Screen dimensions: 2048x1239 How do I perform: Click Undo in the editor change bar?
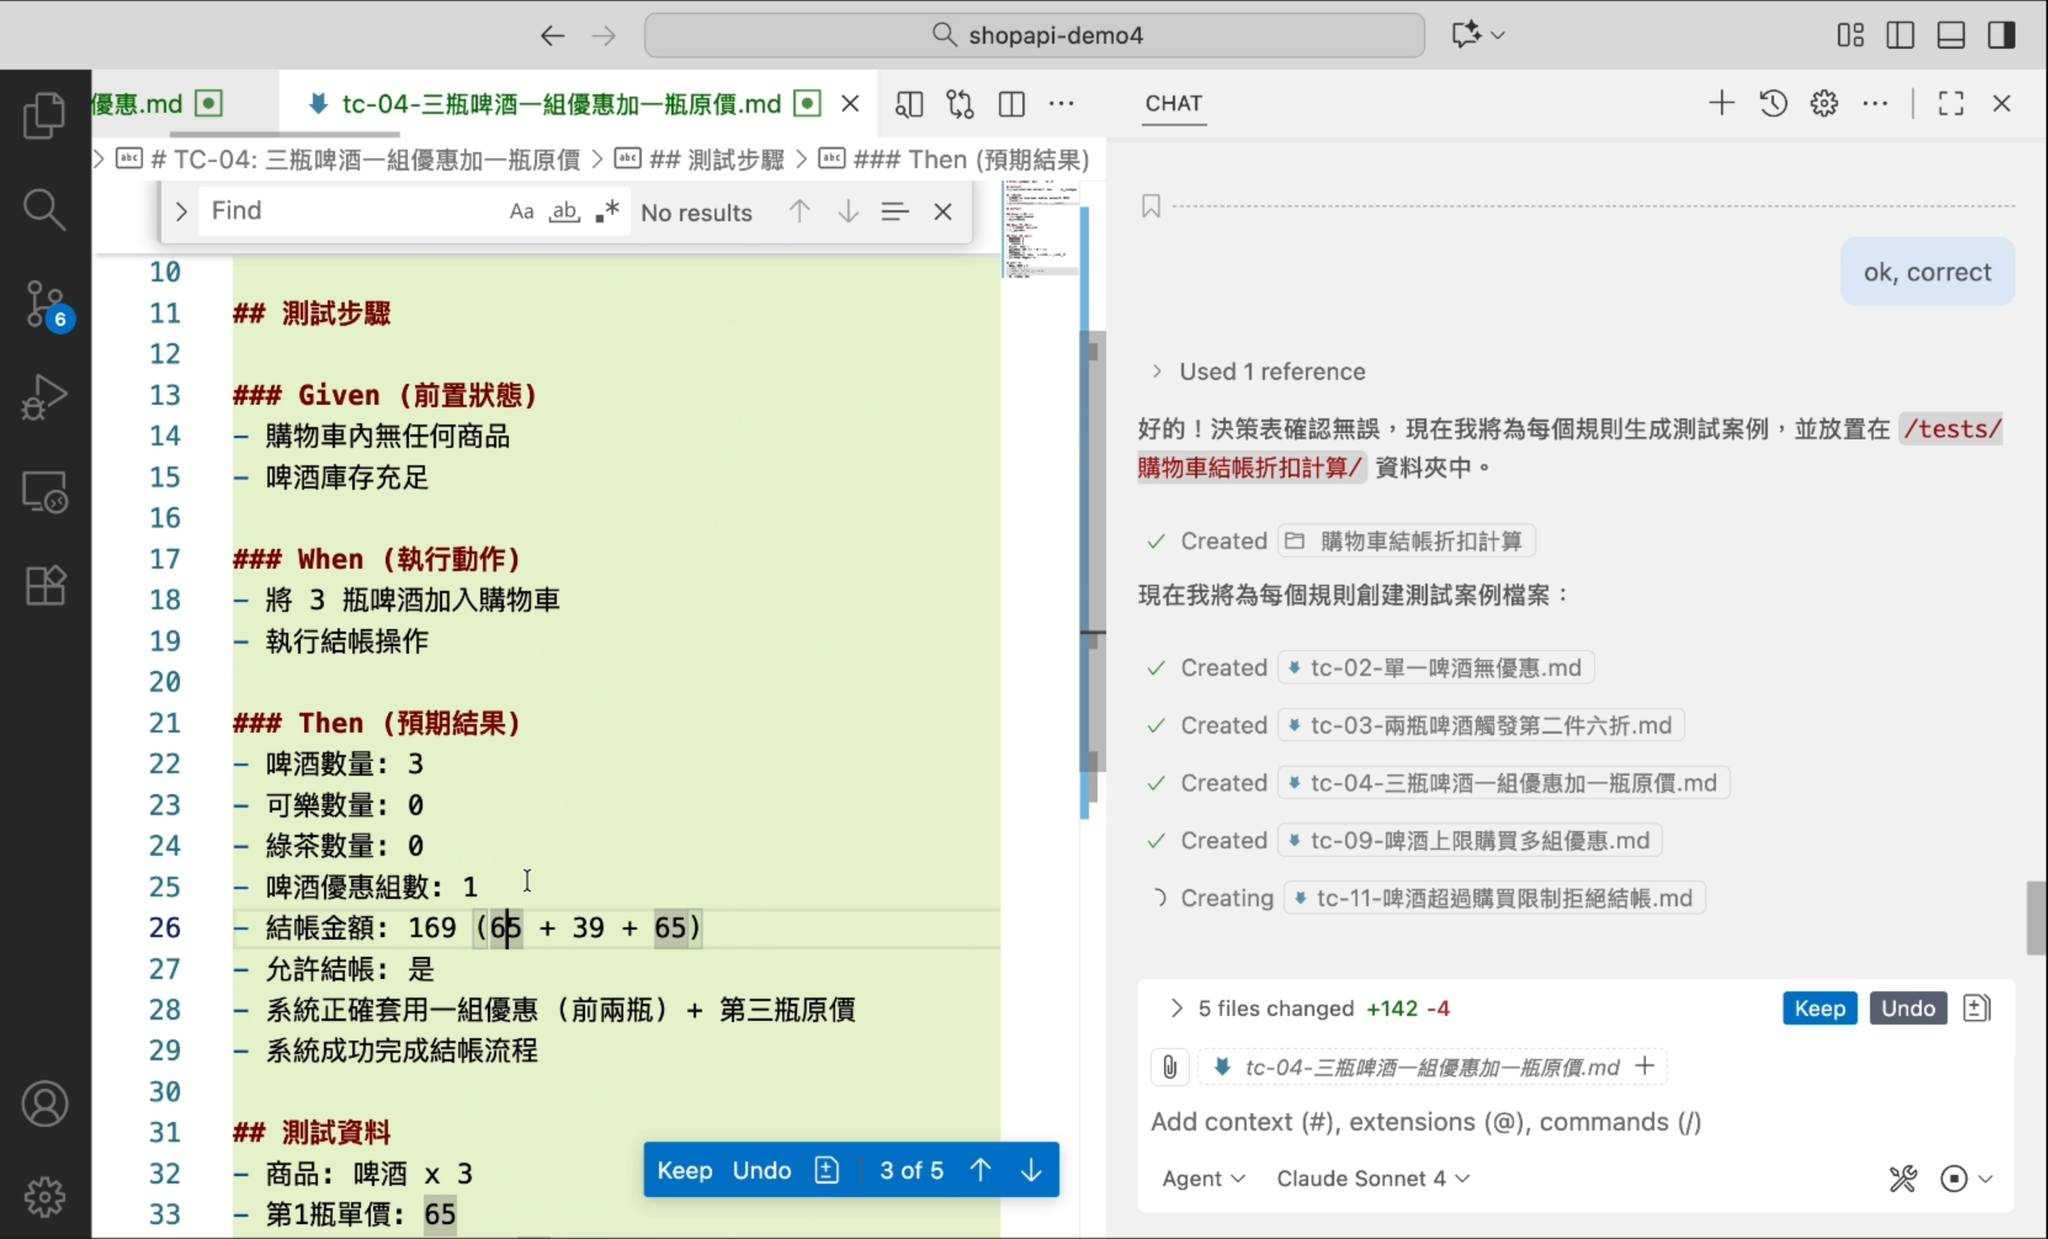tap(761, 1170)
